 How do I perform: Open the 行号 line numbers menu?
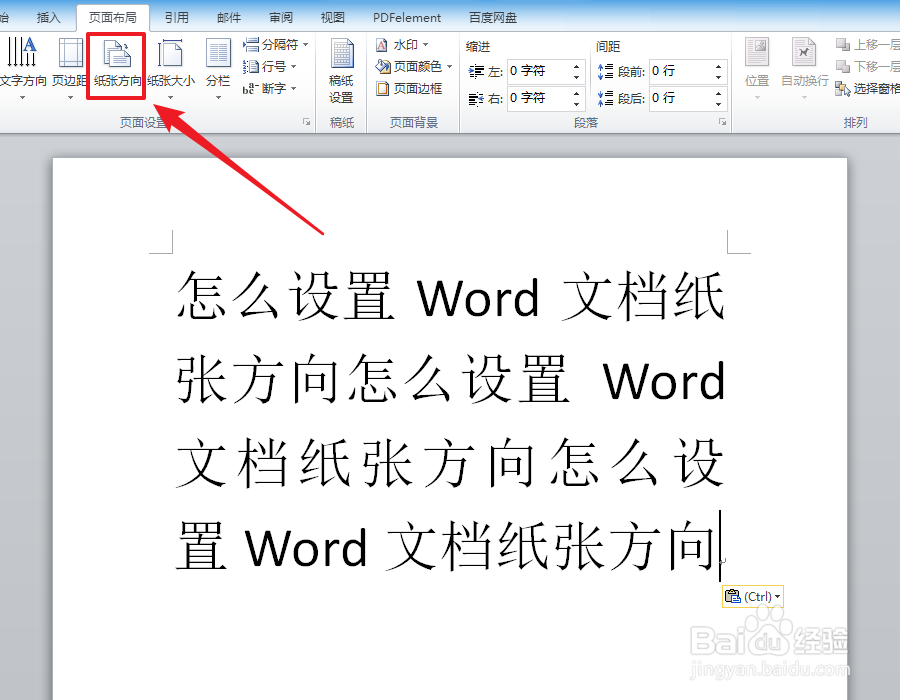tap(270, 67)
